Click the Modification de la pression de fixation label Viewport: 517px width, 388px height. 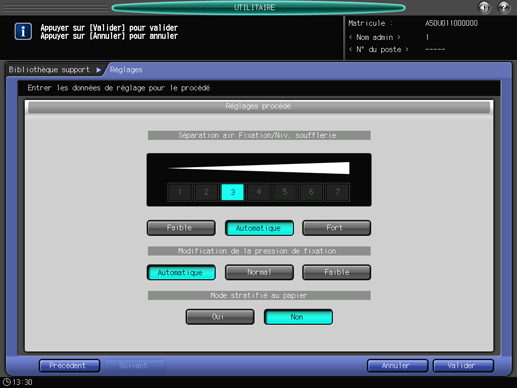click(x=259, y=251)
